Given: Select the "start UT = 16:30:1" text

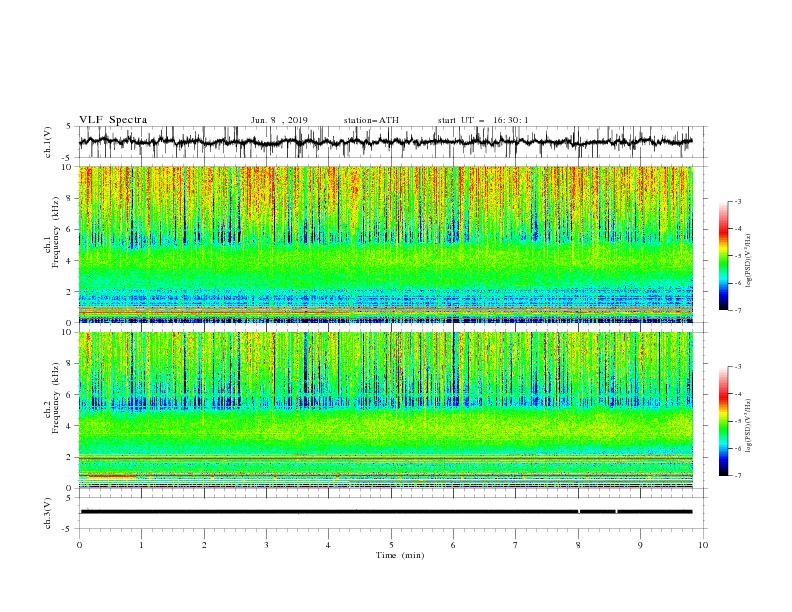Looking at the screenshot, I should pyautogui.click(x=483, y=120).
